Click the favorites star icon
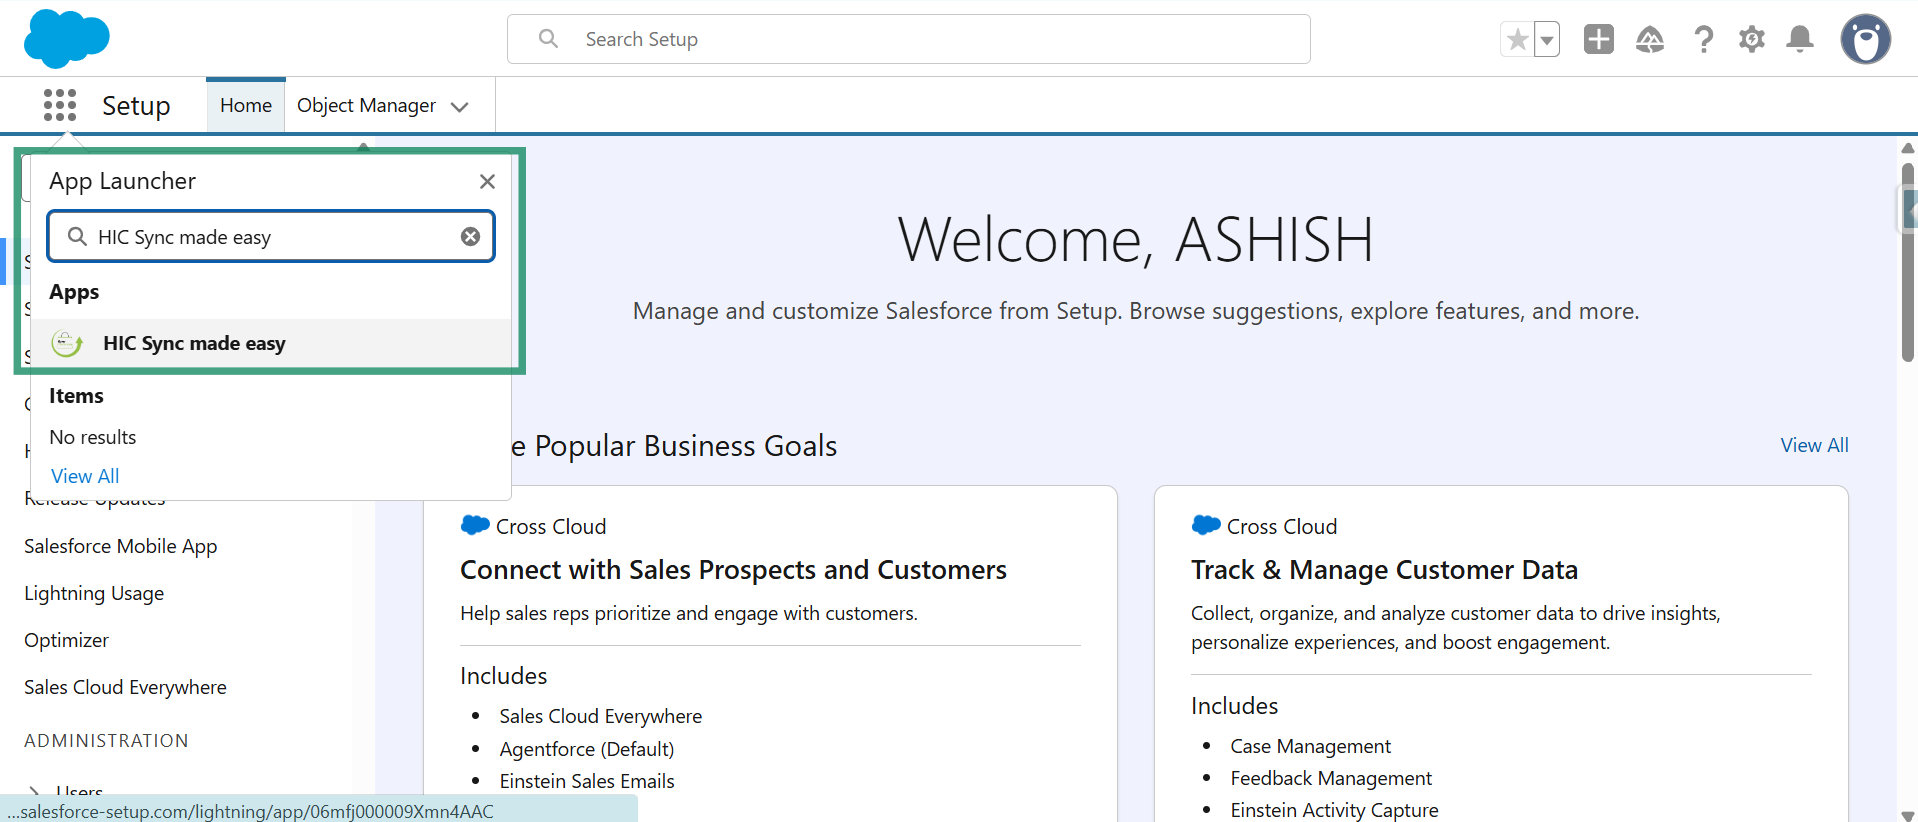Screen dimensions: 1918x822 1517,40
